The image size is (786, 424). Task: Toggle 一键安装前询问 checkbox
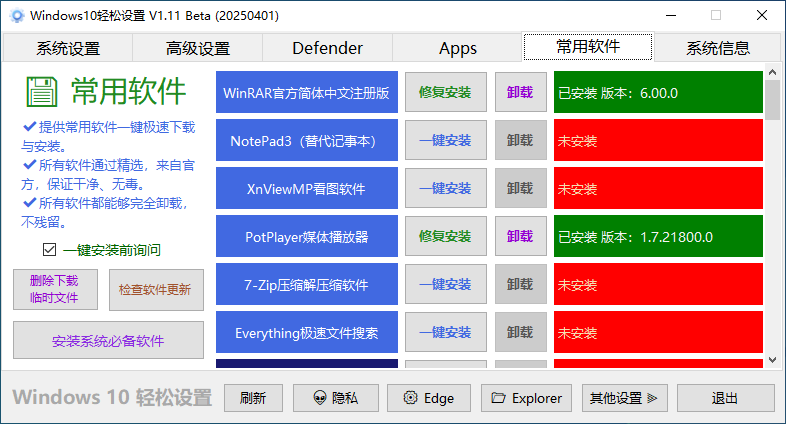click(49, 249)
